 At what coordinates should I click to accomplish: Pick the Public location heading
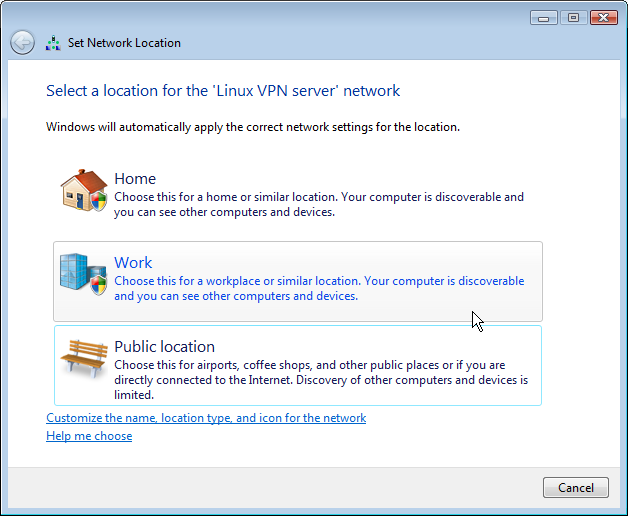tap(164, 347)
